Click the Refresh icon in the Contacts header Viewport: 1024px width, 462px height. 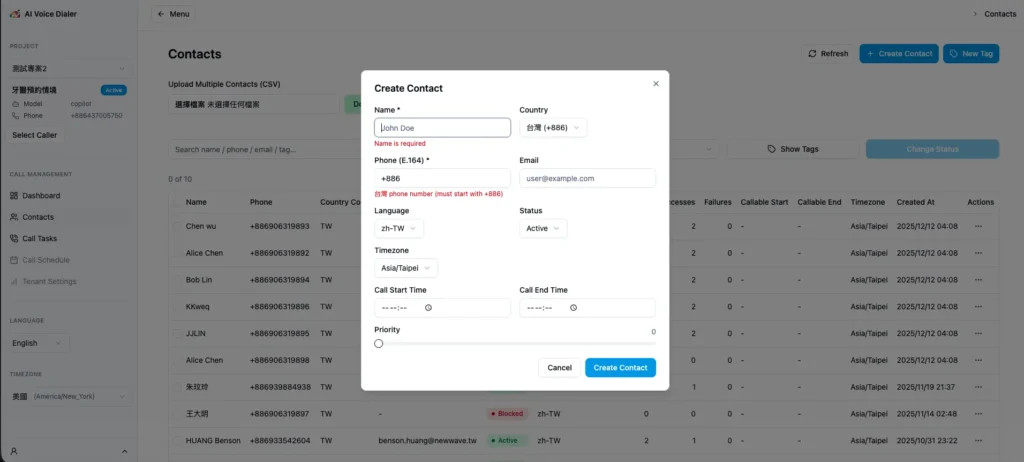pyautogui.click(x=812, y=54)
